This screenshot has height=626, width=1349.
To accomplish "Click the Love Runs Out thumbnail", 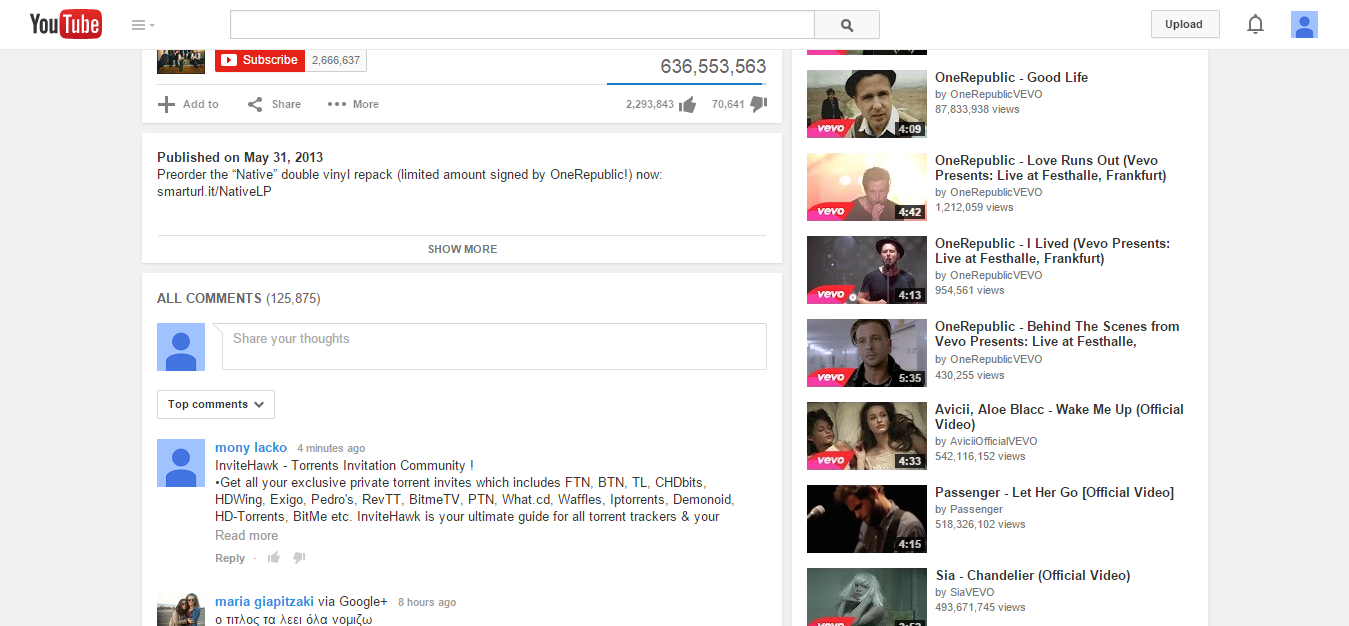I will (867, 187).
